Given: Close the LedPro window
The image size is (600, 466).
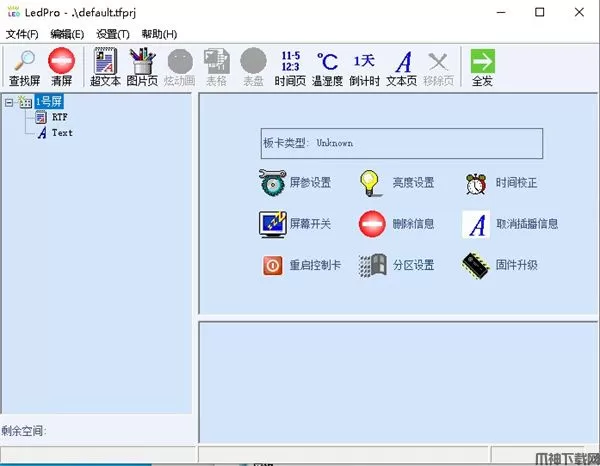Looking at the screenshot, I should tap(579, 12).
